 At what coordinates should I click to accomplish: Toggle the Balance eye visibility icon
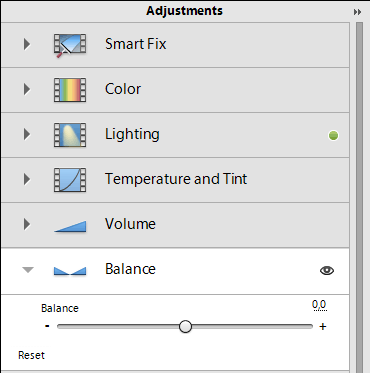327,270
